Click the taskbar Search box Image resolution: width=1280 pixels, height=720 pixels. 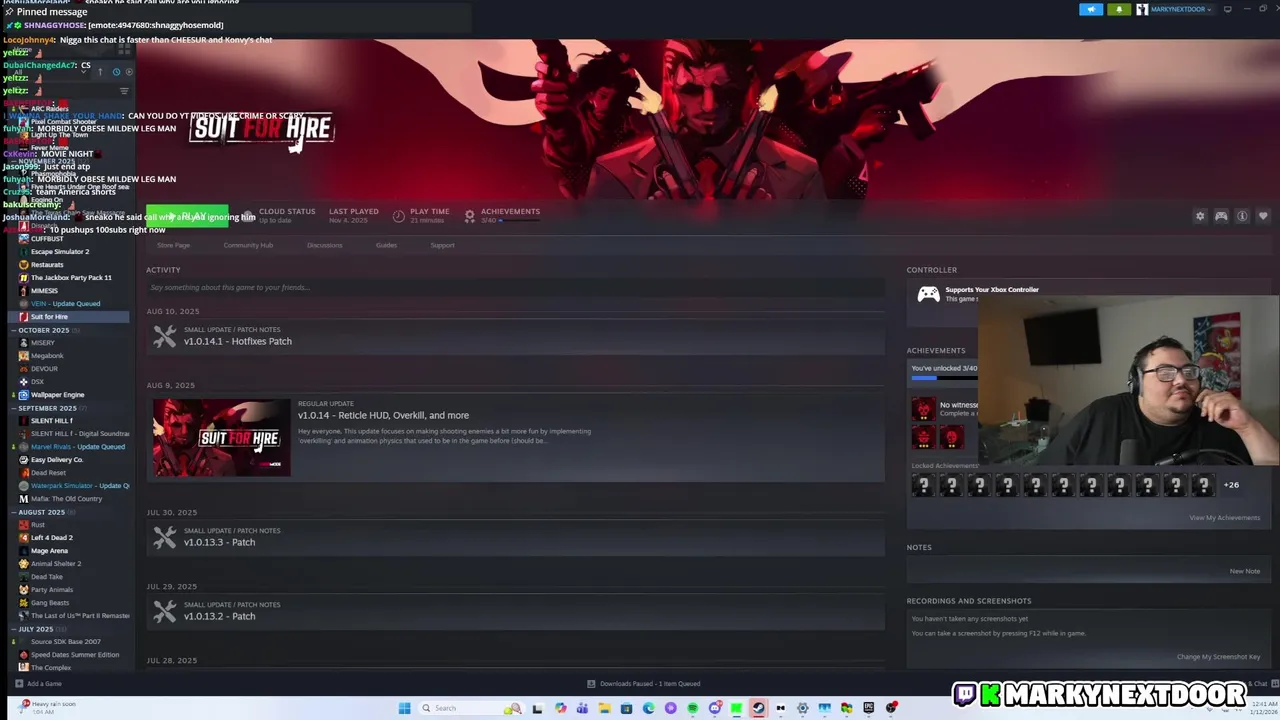(472, 708)
